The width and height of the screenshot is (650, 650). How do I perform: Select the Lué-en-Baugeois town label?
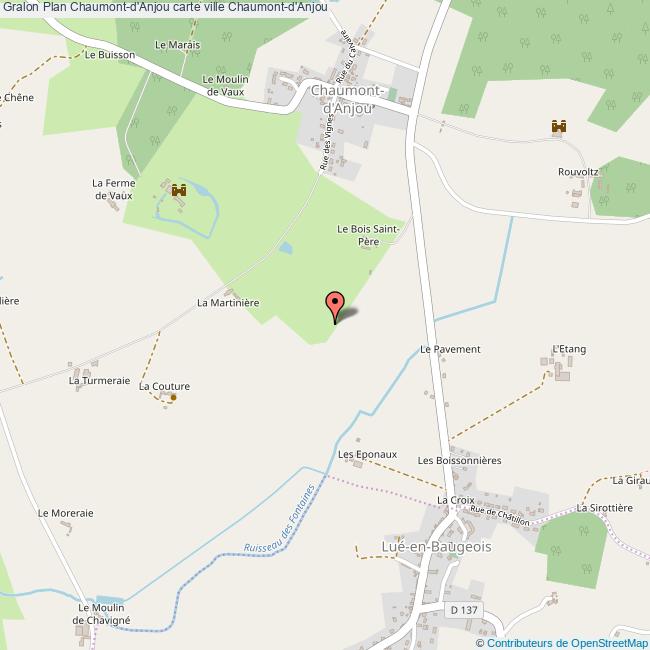[x=436, y=546]
